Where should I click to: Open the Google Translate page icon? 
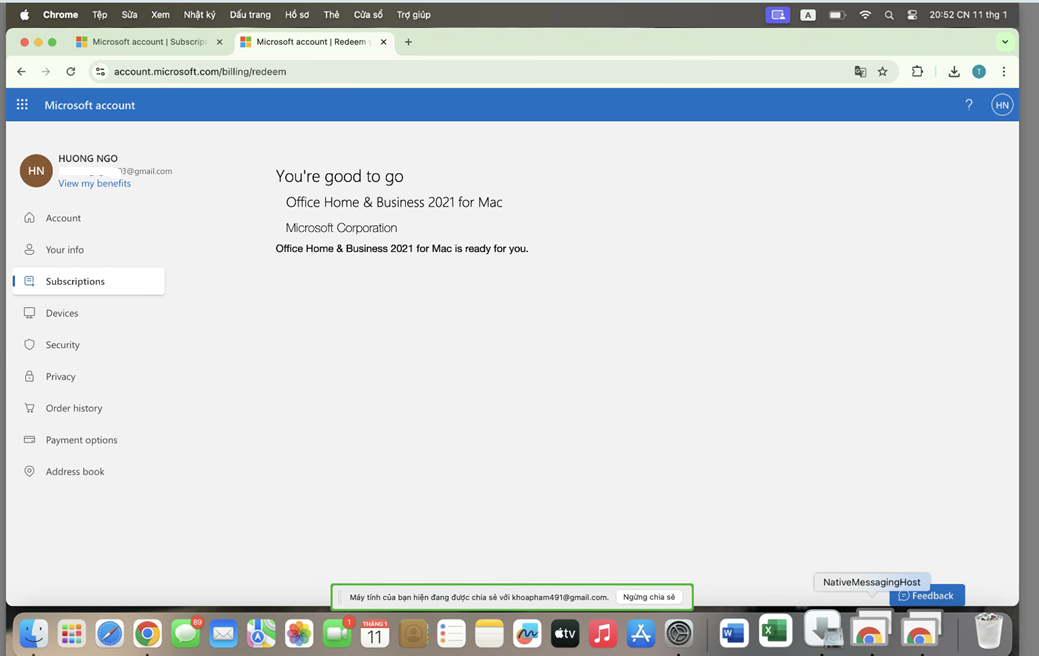point(860,72)
